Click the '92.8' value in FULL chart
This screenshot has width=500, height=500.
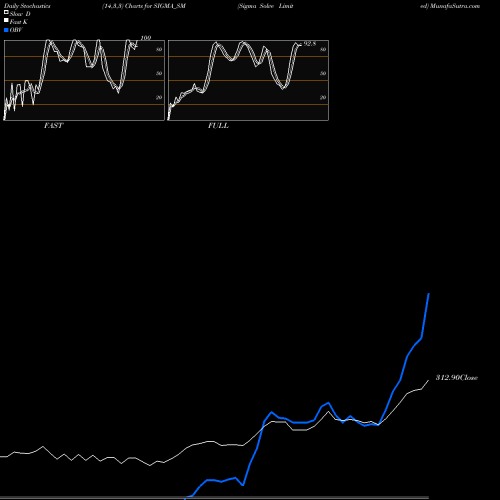pyautogui.click(x=310, y=44)
